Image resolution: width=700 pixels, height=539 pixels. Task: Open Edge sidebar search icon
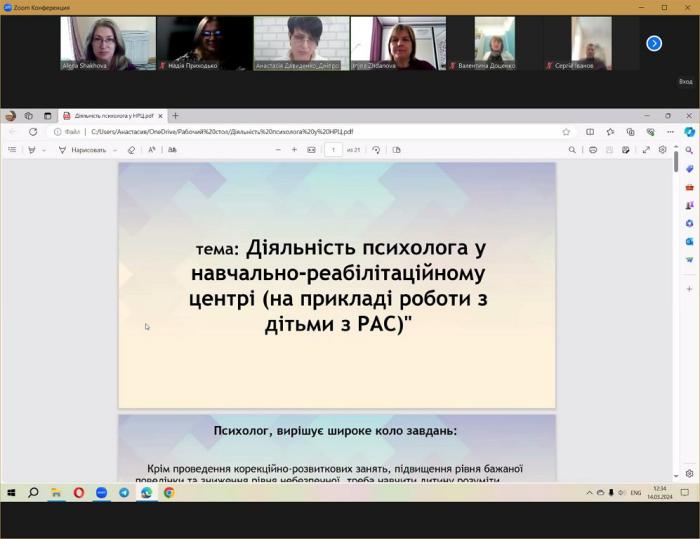click(689, 150)
